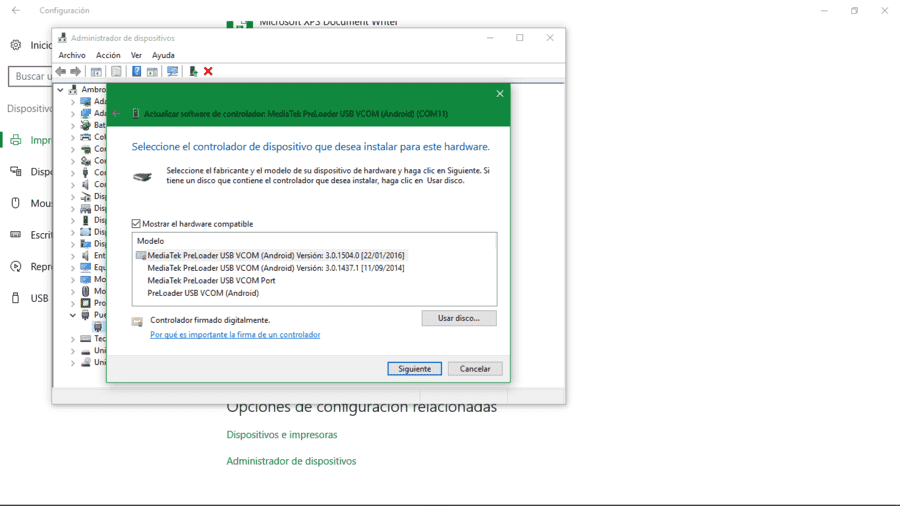Click the back arrow in the driver update dialog
Viewport: 900px width, 506px height.
(x=117, y=114)
